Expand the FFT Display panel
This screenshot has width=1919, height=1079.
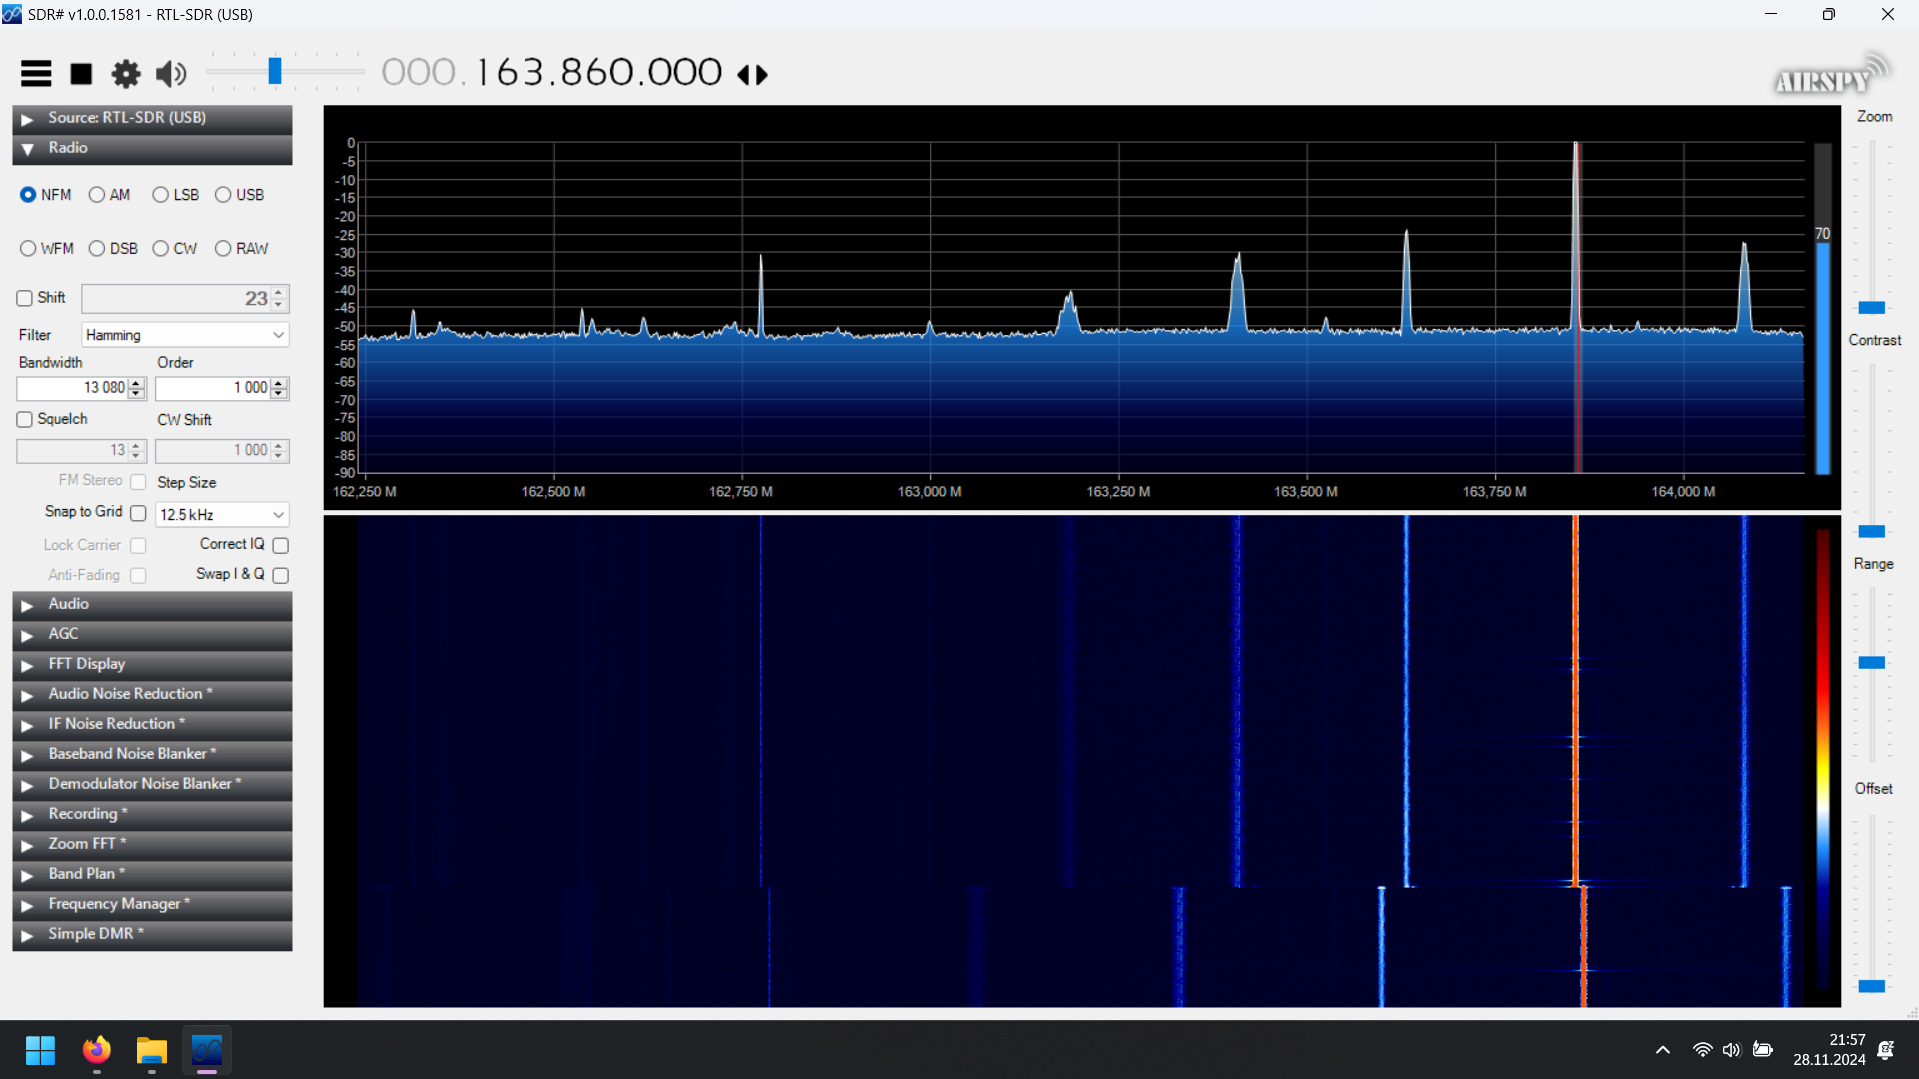[x=152, y=664]
